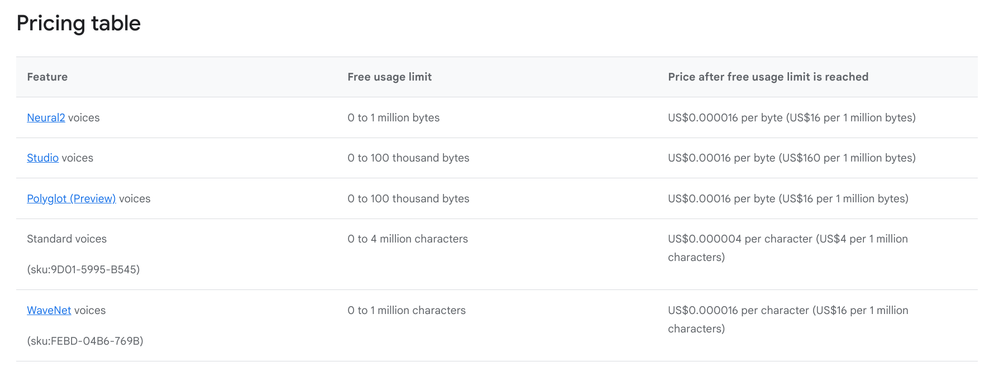This screenshot has height=370, width=999.
Task: Open the Studio voices link
Action: point(43,158)
